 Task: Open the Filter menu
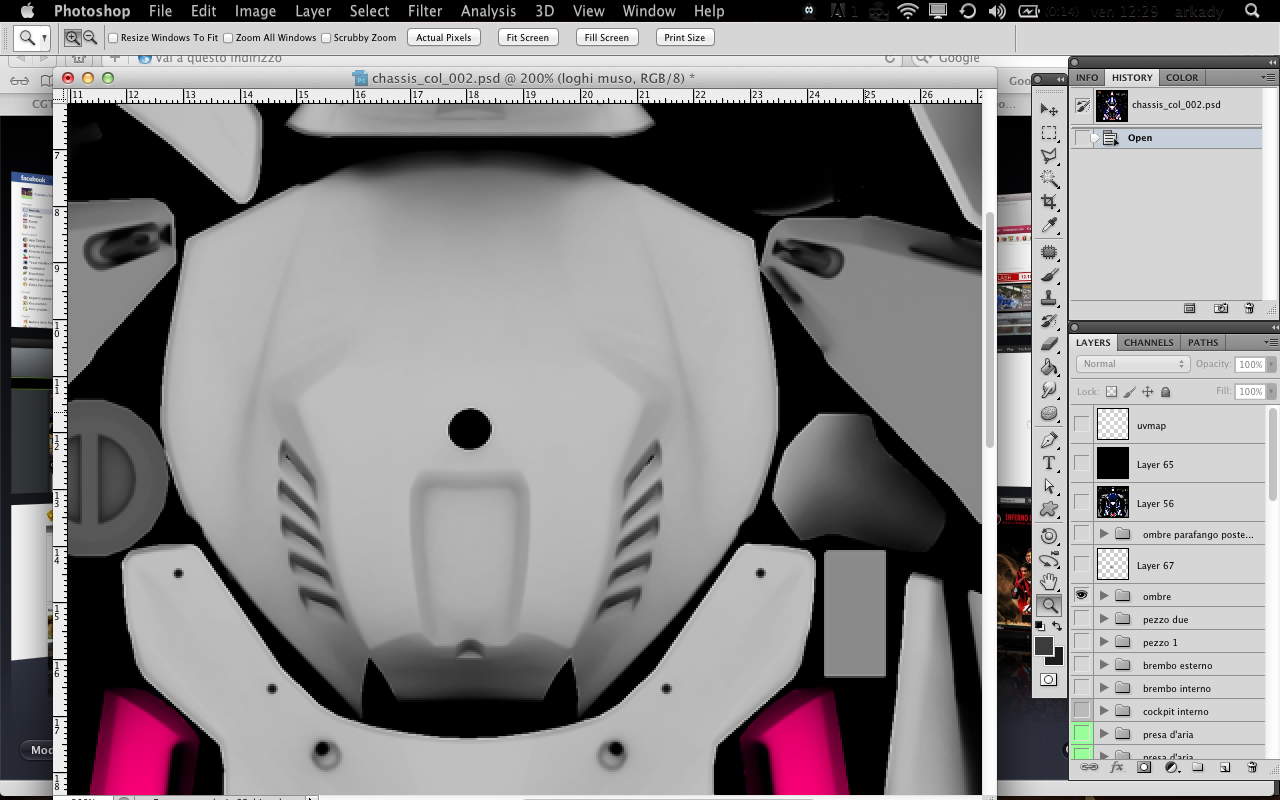coord(425,11)
